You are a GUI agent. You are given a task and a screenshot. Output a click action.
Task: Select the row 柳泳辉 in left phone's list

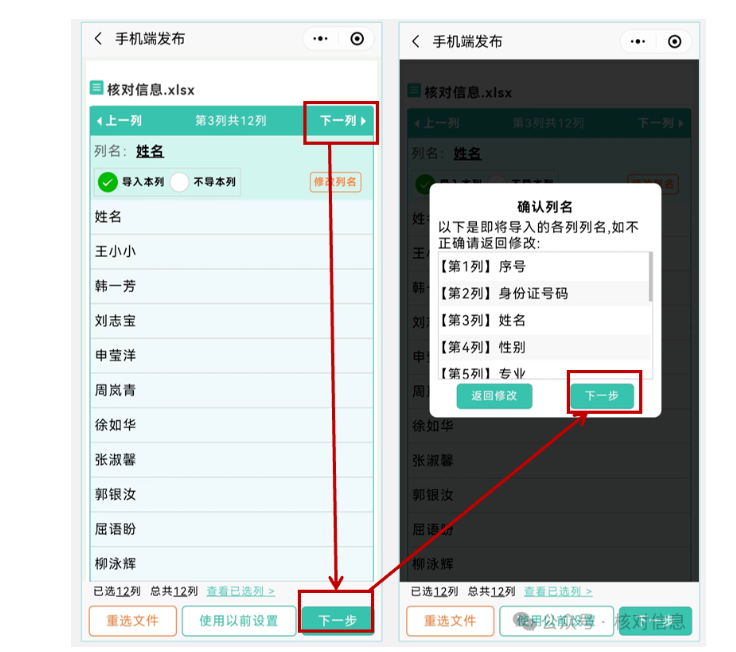click(232, 564)
